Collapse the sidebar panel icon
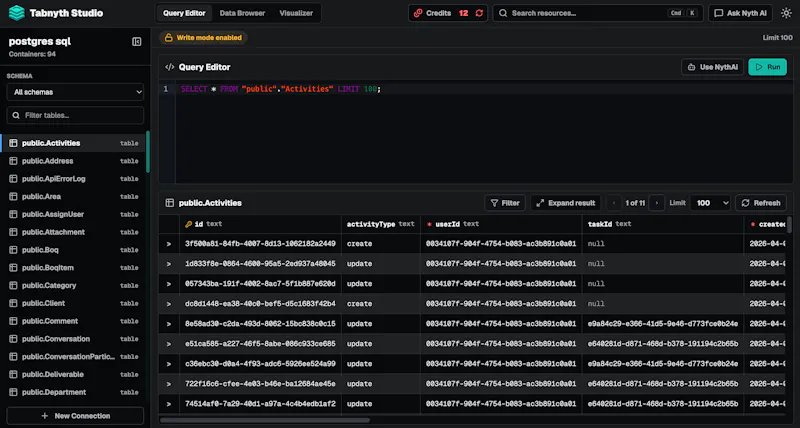This screenshot has width=800, height=428. tap(137, 42)
